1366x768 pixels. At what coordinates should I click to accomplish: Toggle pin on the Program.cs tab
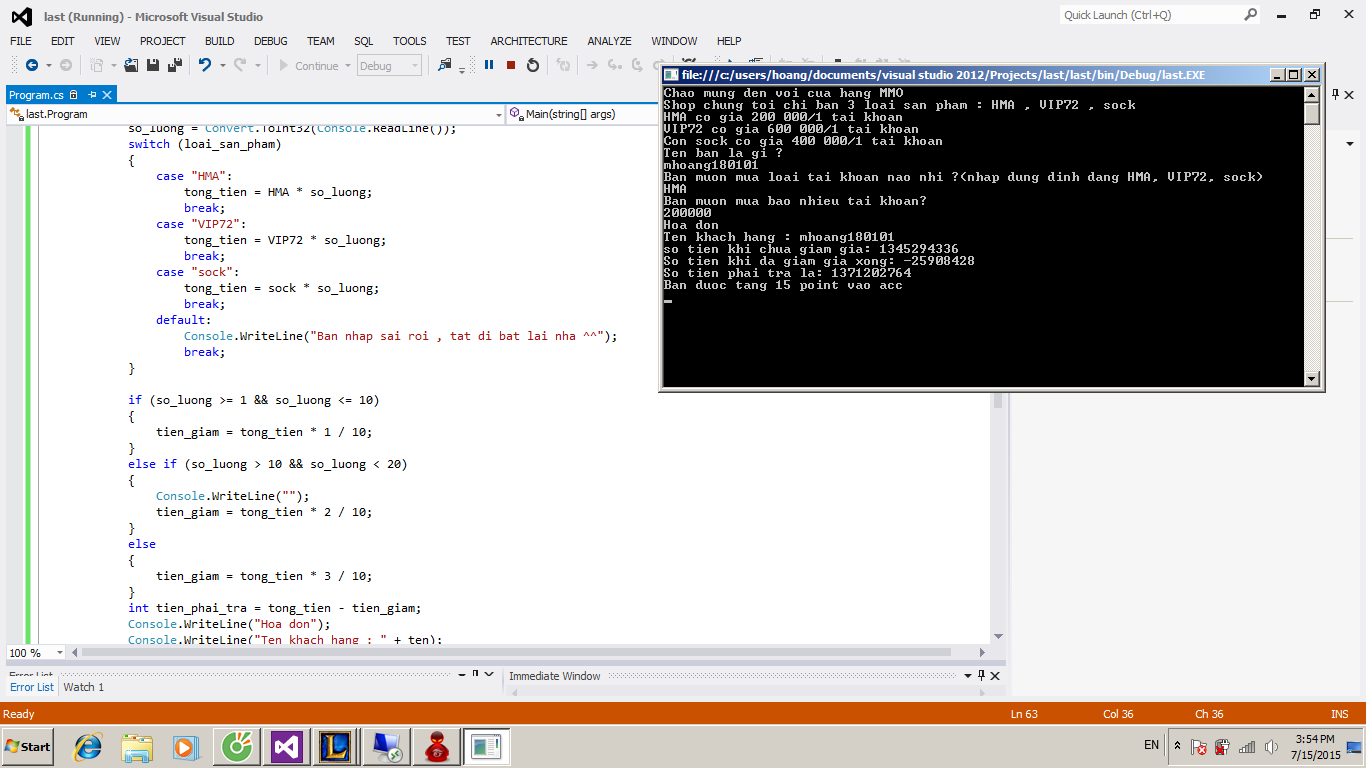click(x=92, y=94)
